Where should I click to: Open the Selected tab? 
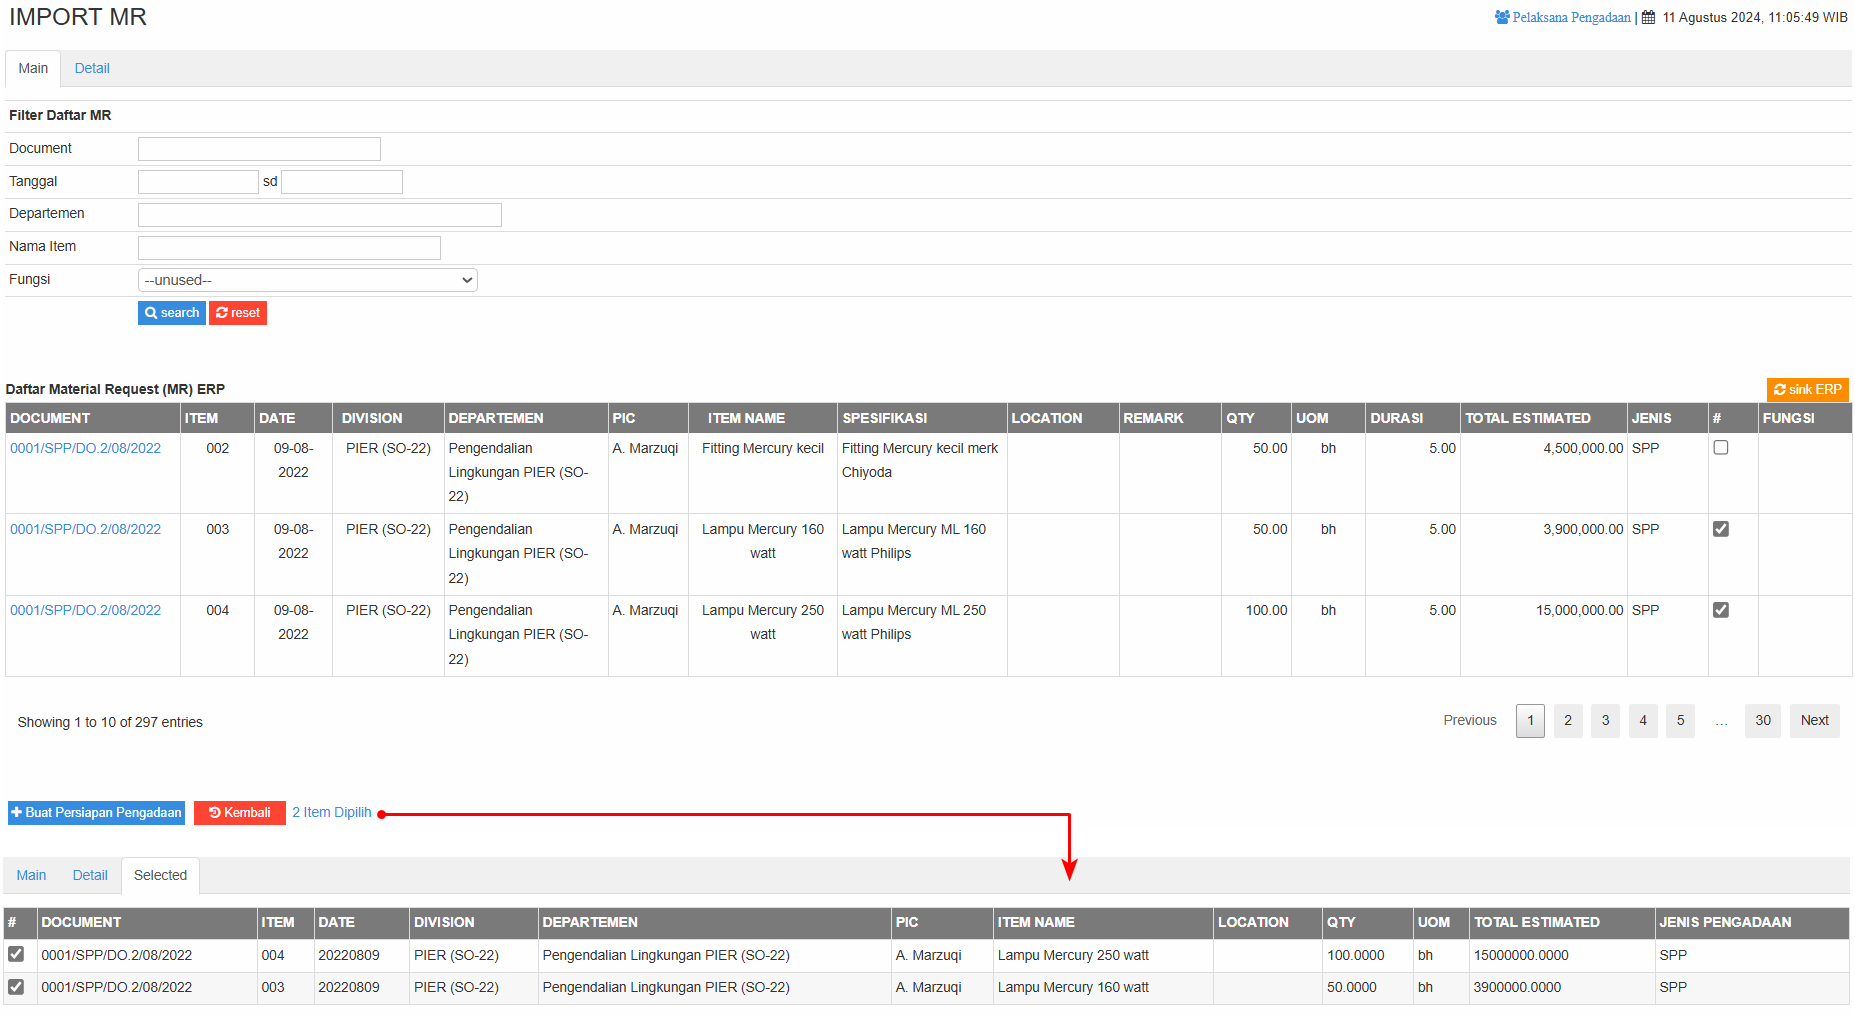160,876
